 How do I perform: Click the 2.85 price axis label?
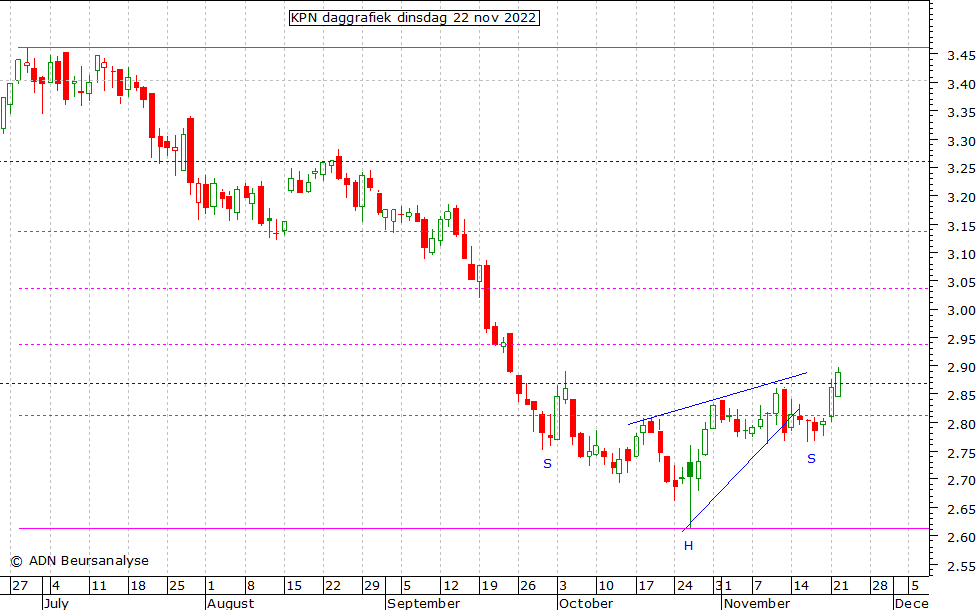click(x=961, y=396)
